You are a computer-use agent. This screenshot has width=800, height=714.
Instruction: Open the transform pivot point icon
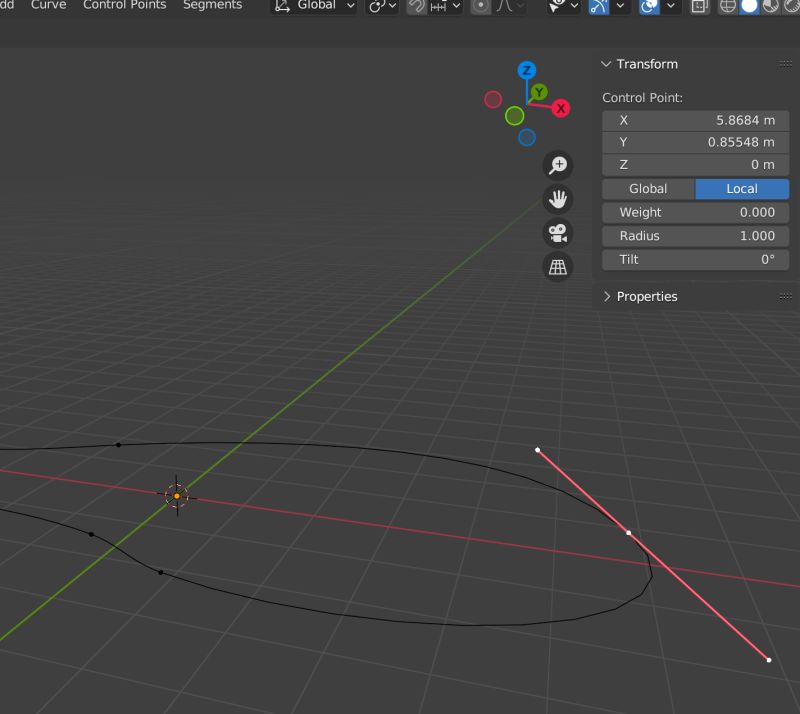378,6
